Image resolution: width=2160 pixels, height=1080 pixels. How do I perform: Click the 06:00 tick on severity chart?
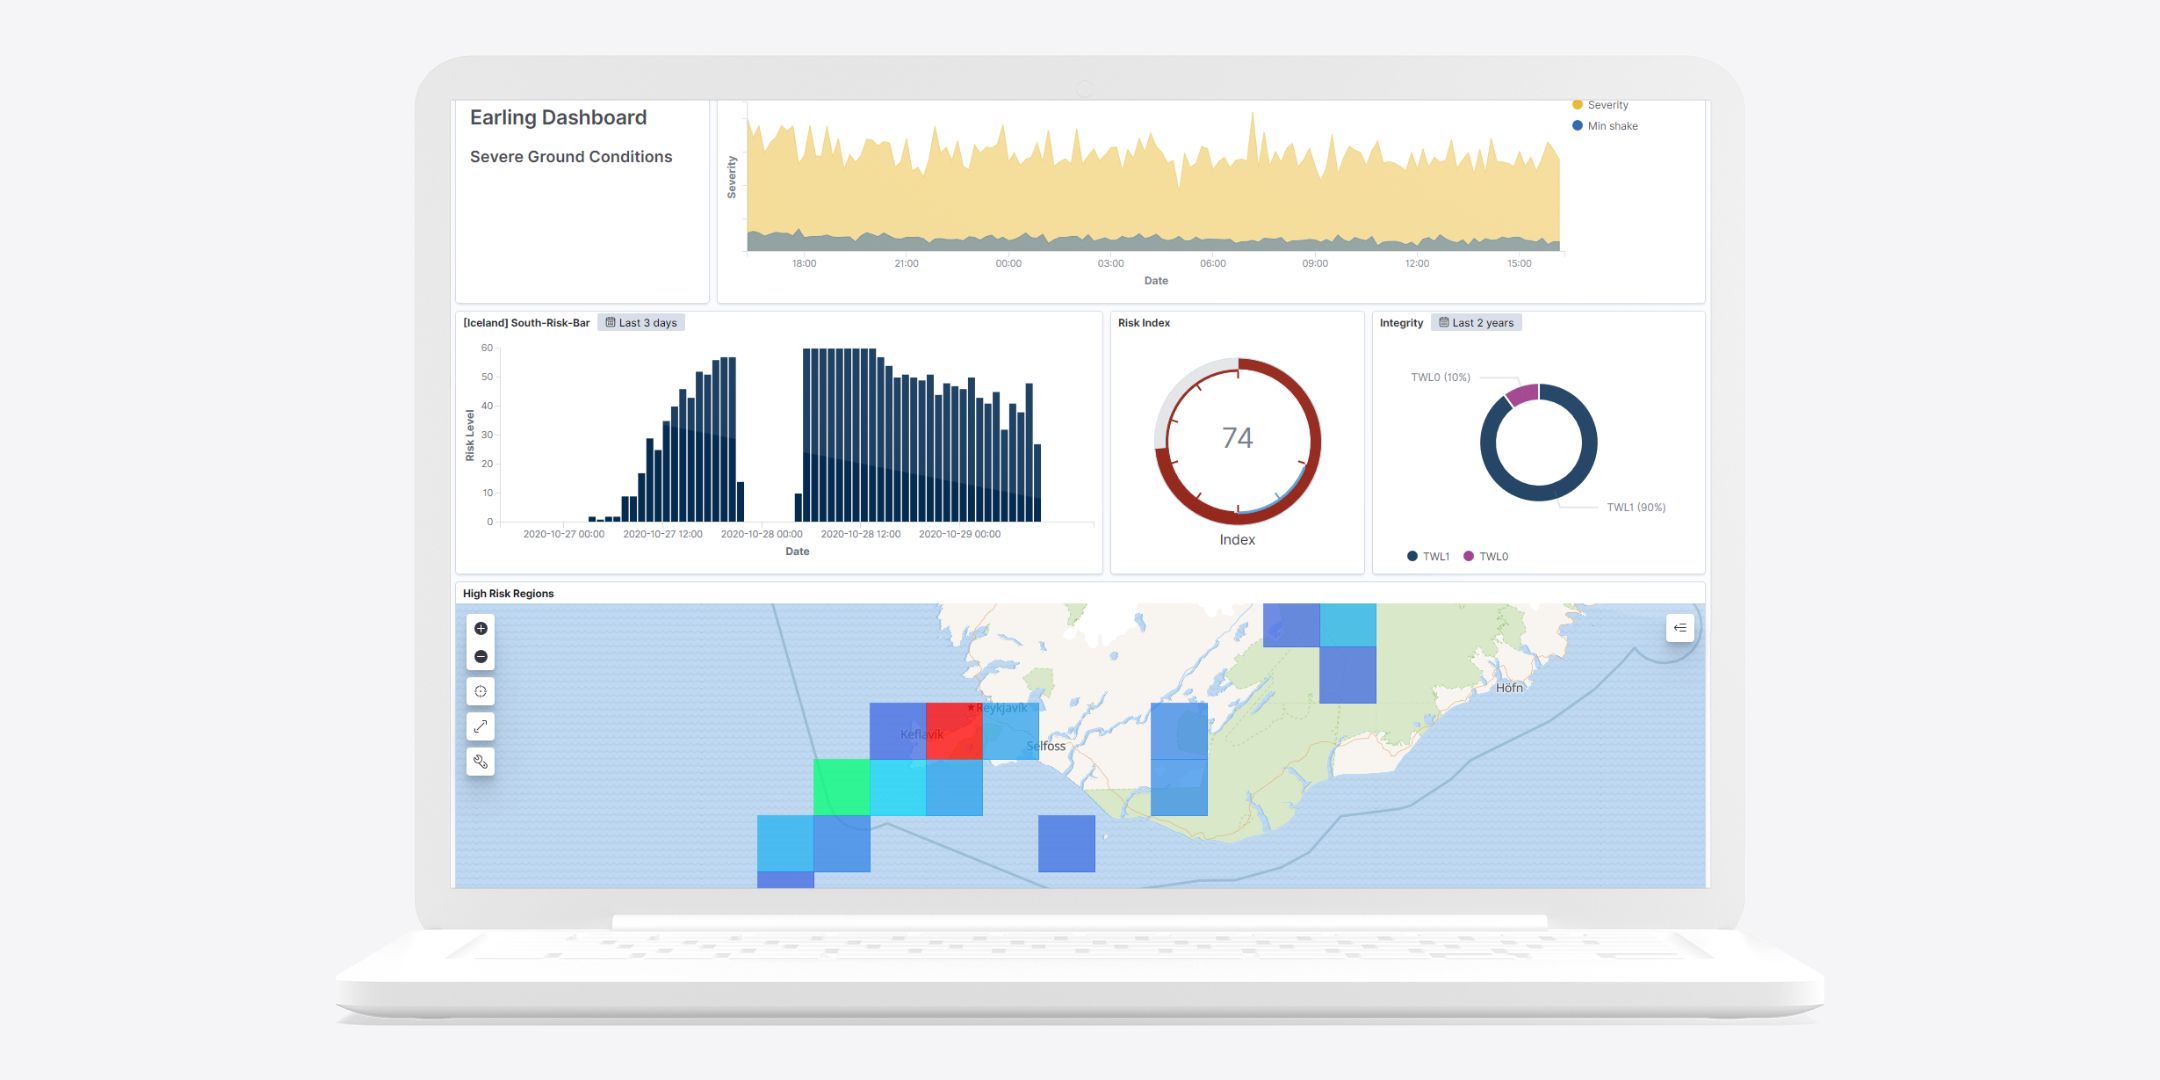pyautogui.click(x=1212, y=264)
